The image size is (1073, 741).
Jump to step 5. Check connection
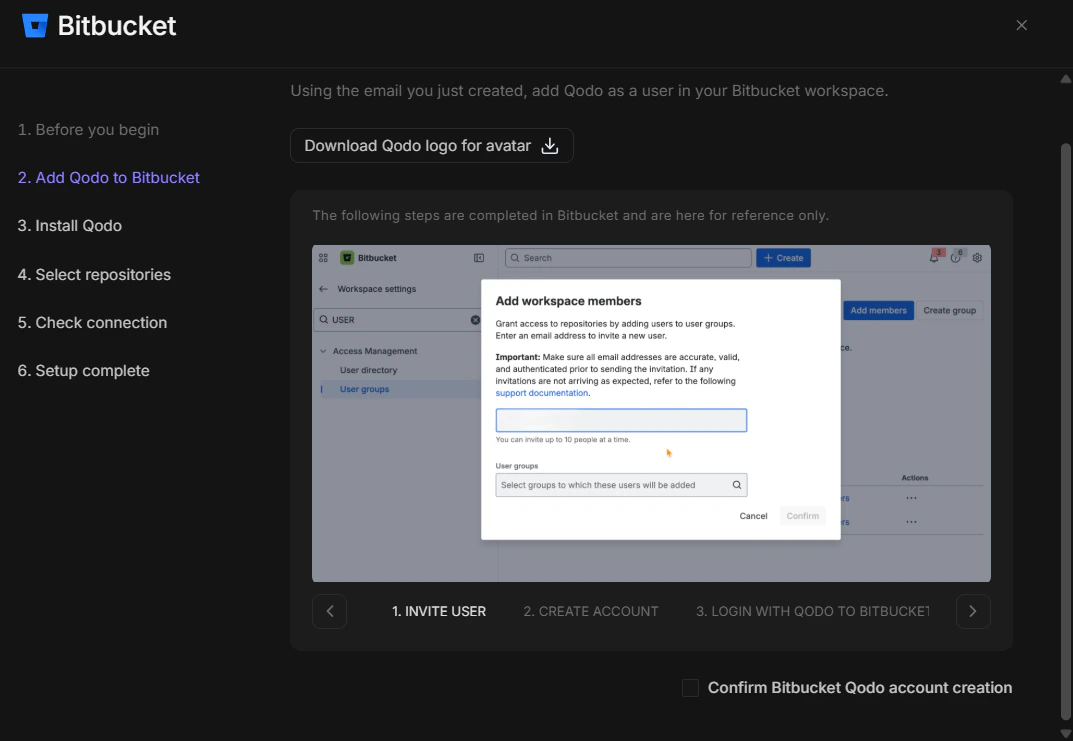click(x=92, y=322)
